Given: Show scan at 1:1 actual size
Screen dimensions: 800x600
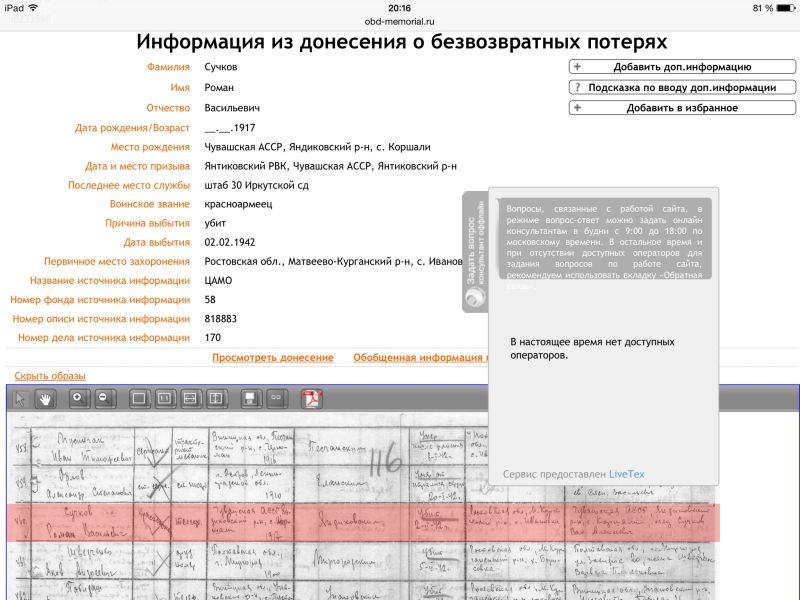Looking at the screenshot, I should pyautogui.click(x=165, y=398).
